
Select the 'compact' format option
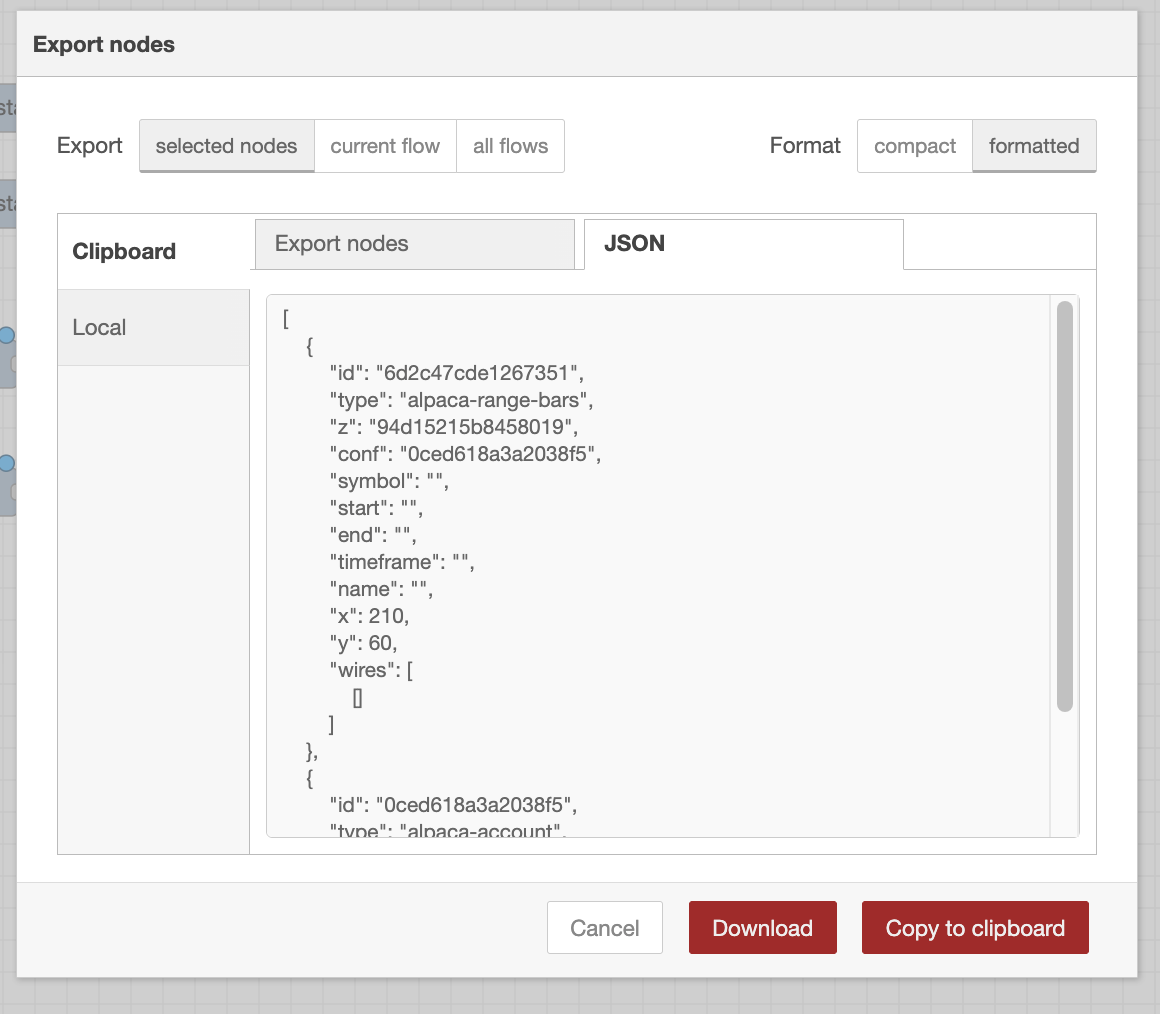click(914, 146)
